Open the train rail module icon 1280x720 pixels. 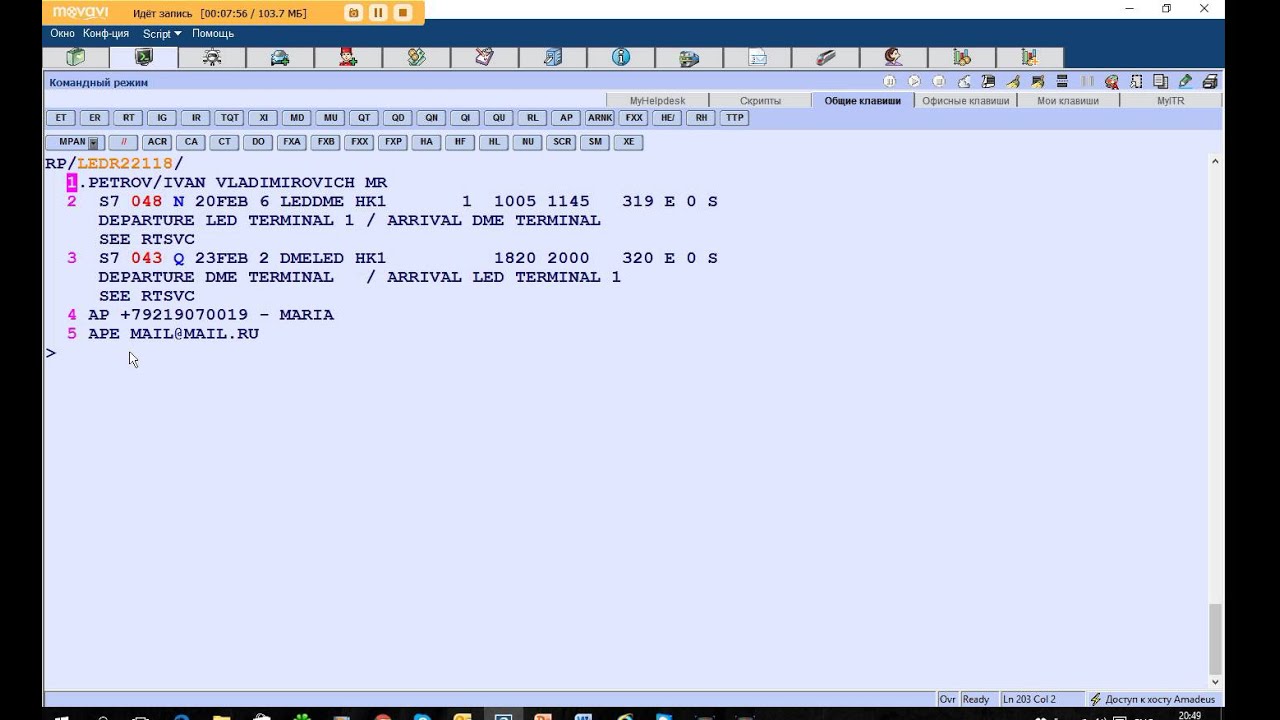688,57
